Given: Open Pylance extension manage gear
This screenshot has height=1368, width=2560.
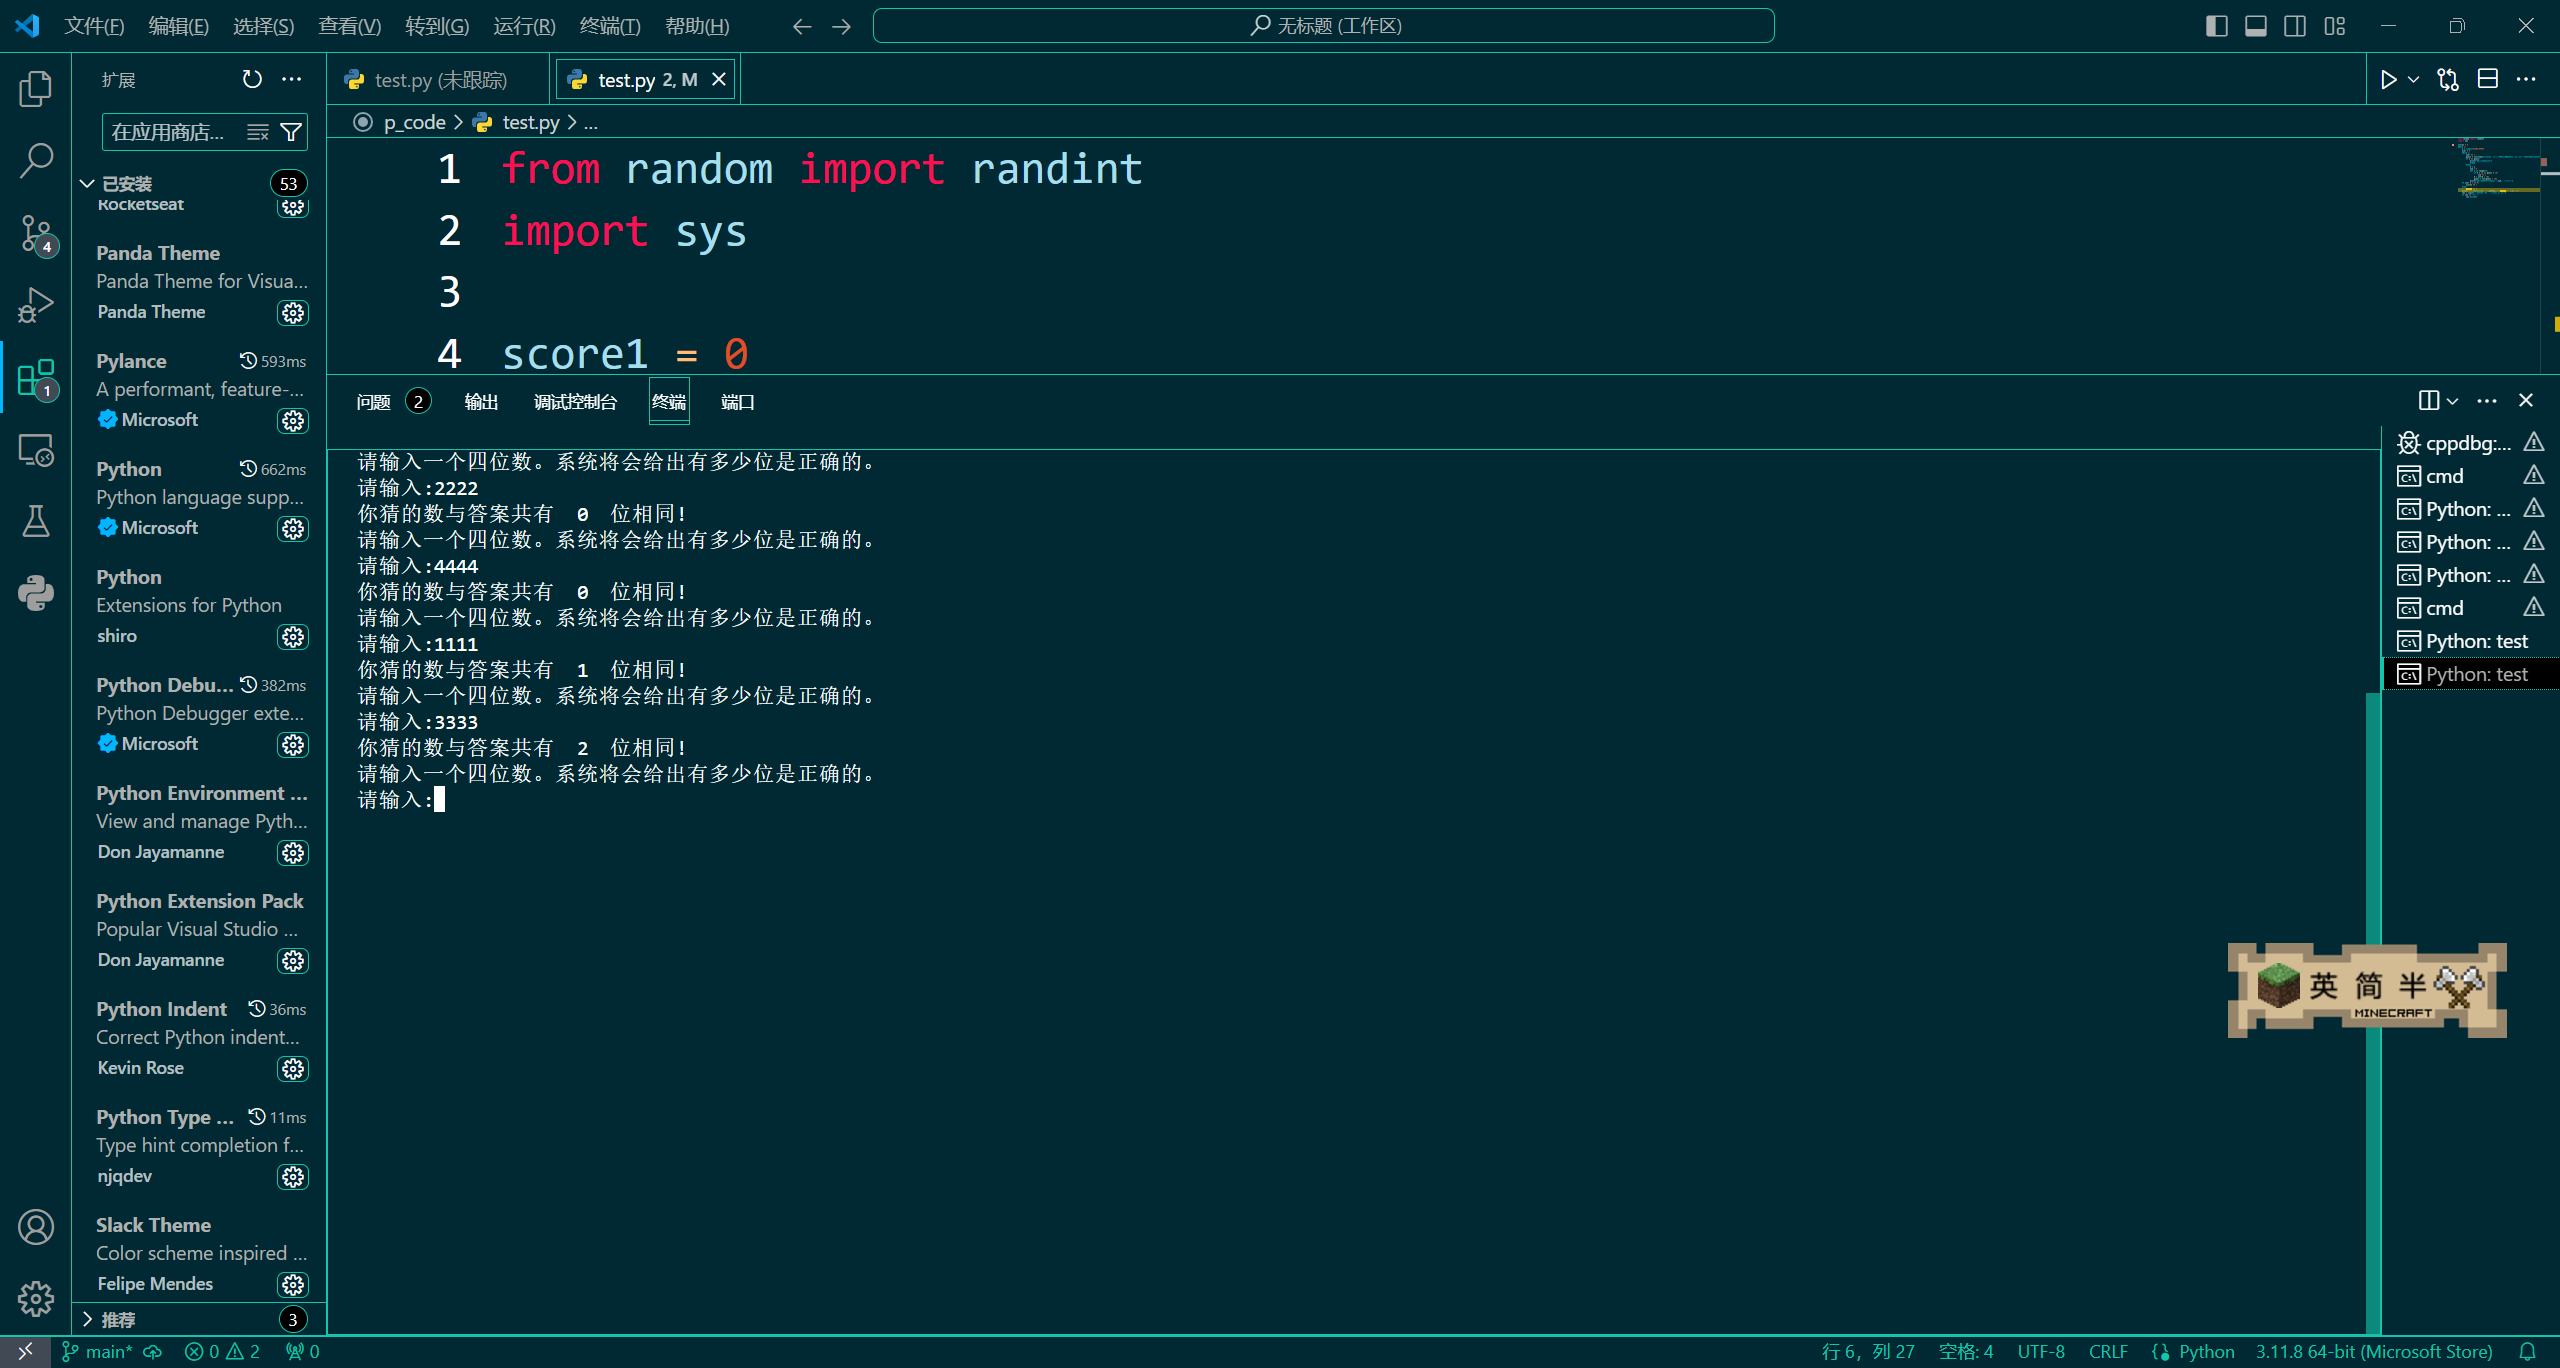Looking at the screenshot, I should point(292,421).
